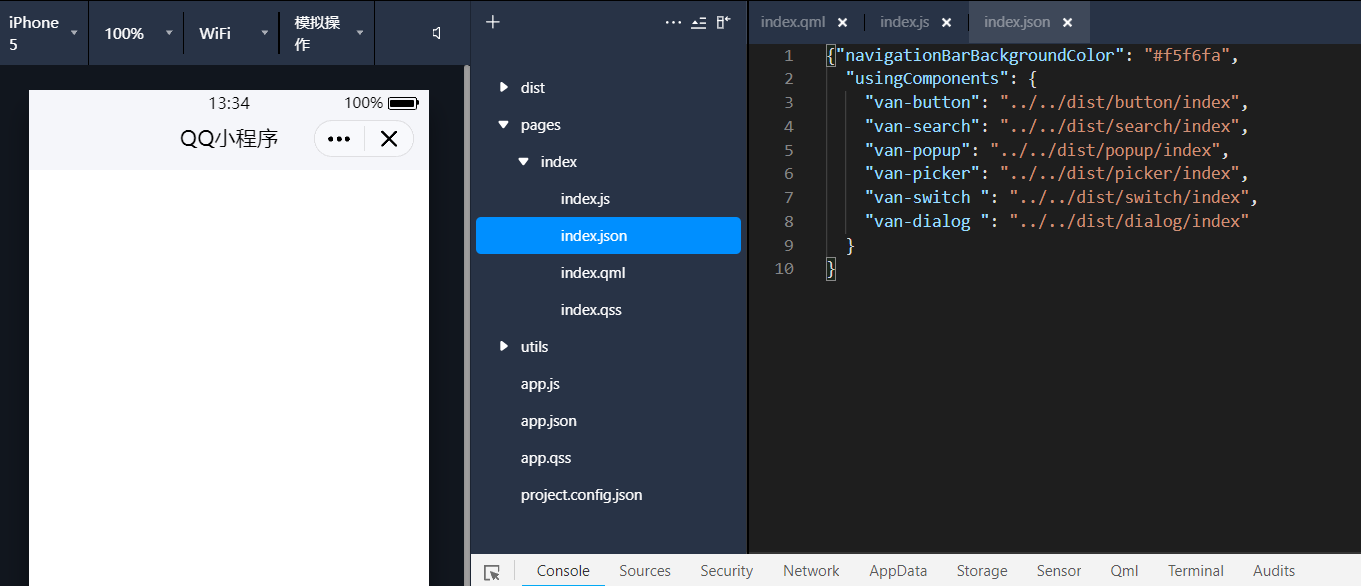Viewport: 1361px width, 586px height.
Task: Open the Terminal devtools tab
Action: click(x=1196, y=571)
